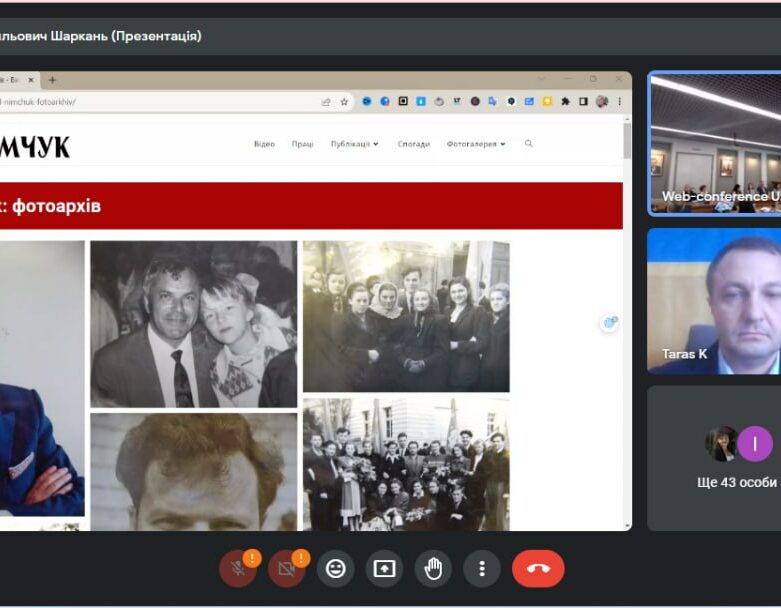Click the share page icon in address bar
Viewport: 781px width, 608px height.
pyautogui.click(x=326, y=102)
